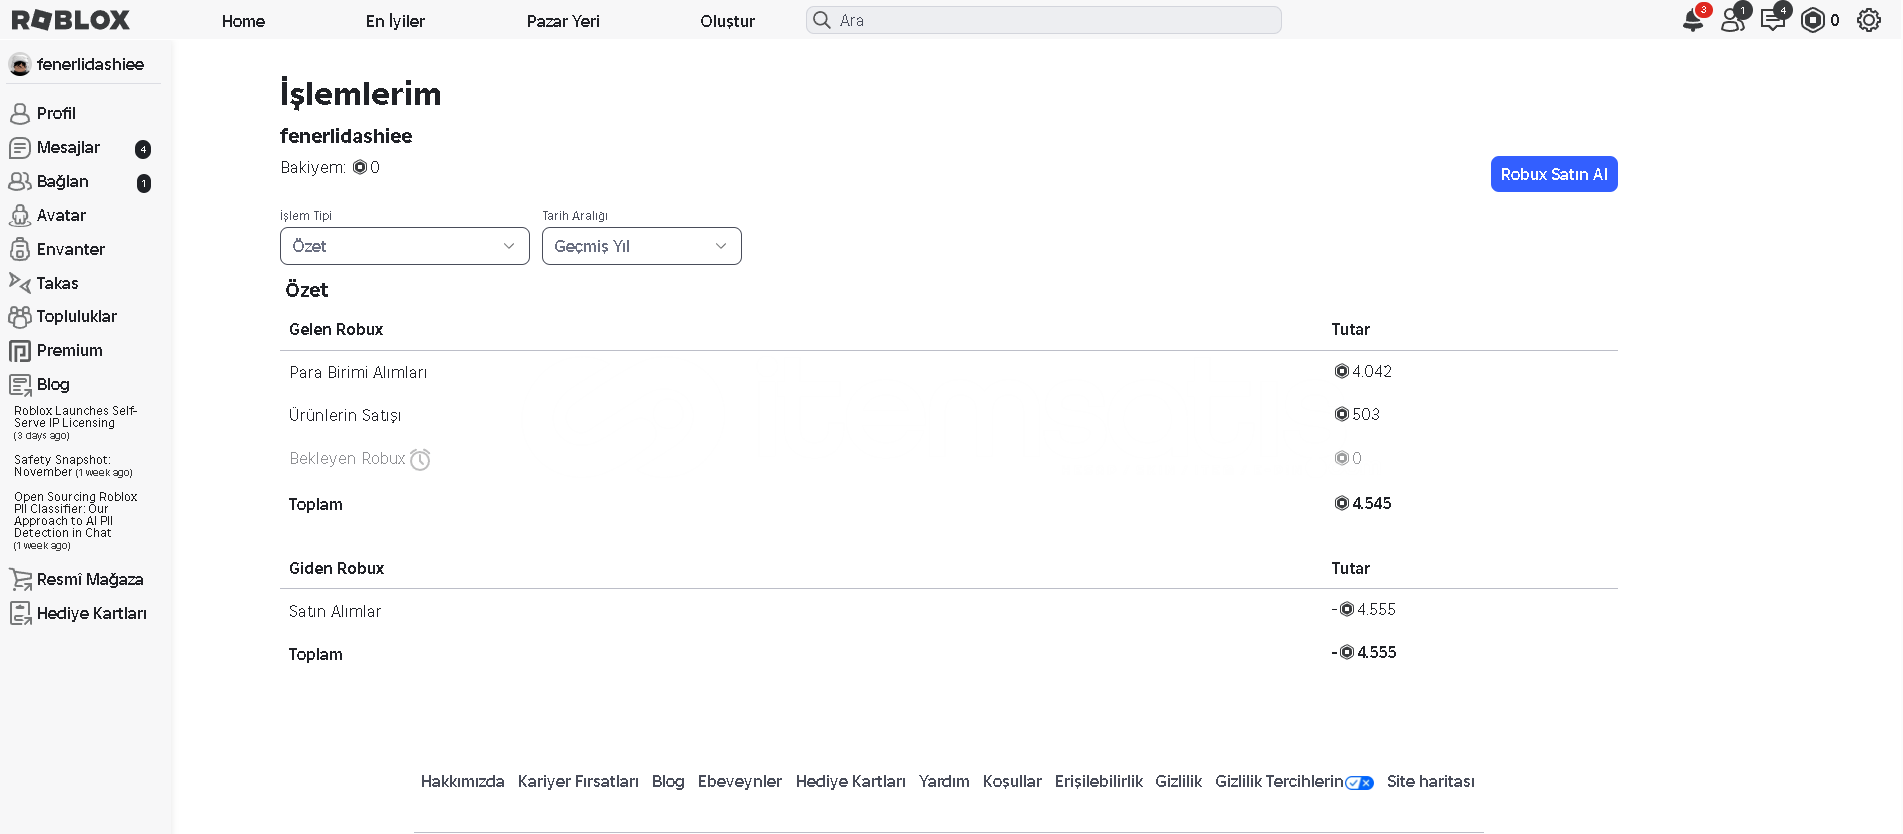Toggle the Gizlilik Tercihlerin privacy switch
1903x834 pixels.
coord(1359,783)
